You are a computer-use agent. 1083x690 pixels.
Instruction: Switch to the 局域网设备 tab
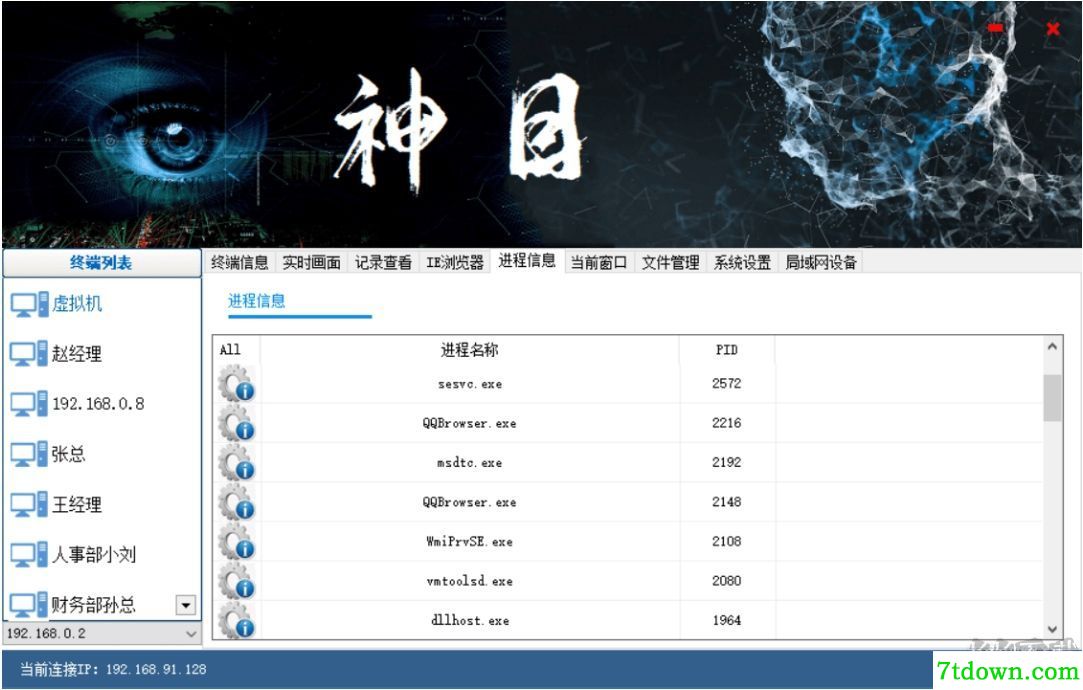(821, 262)
